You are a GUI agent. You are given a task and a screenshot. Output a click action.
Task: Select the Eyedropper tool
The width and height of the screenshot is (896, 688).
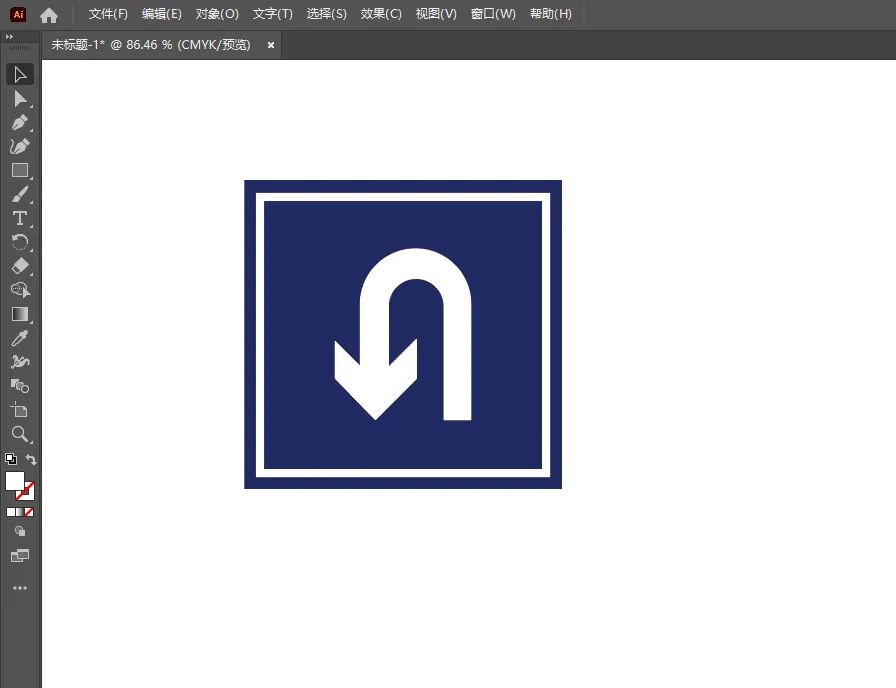20,338
